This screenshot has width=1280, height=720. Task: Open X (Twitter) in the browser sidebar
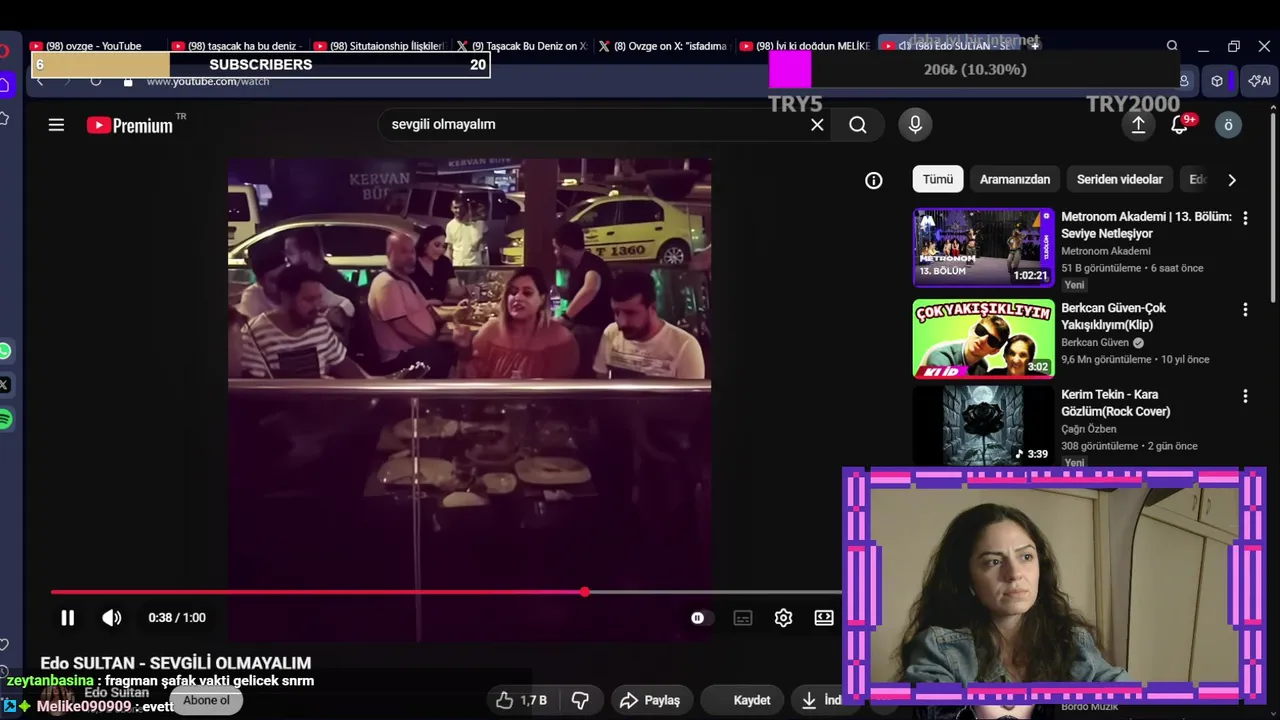click(x=5, y=385)
